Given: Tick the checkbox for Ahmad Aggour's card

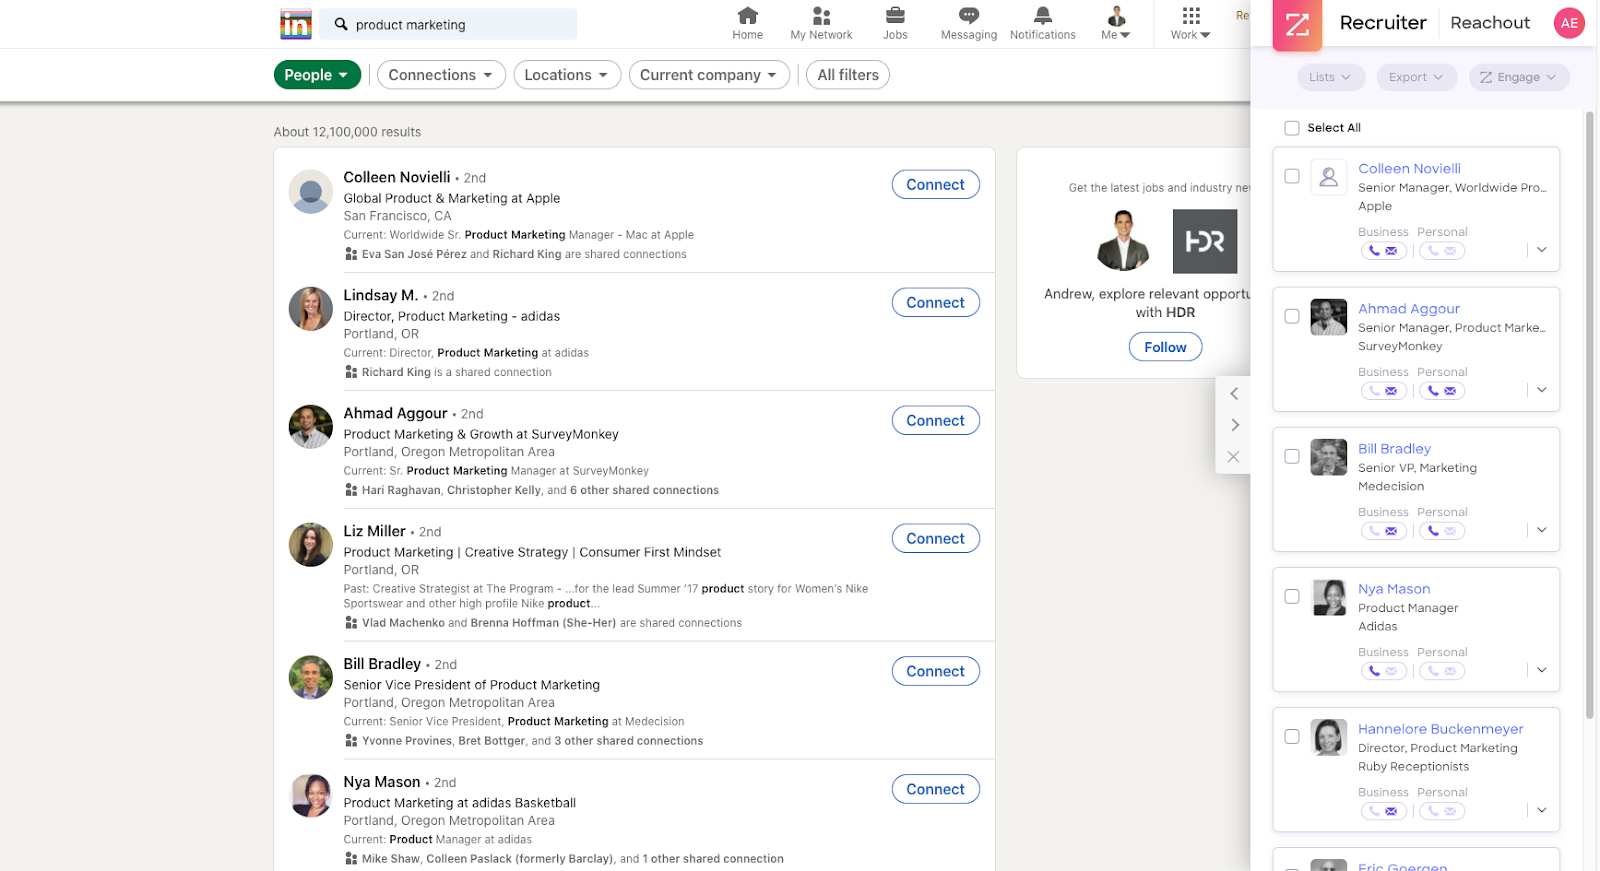Looking at the screenshot, I should point(1292,316).
